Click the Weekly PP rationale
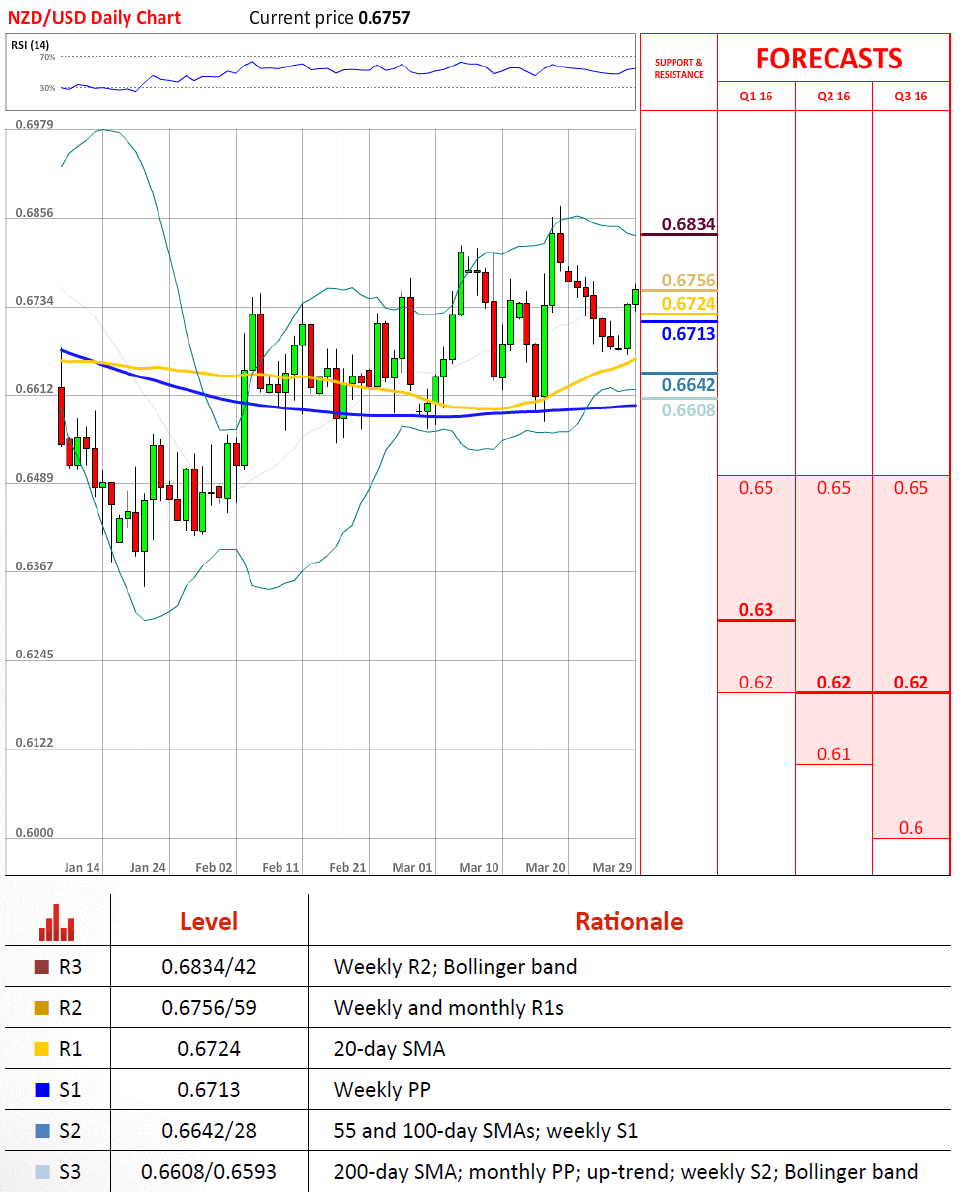 (x=382, y=1090)
